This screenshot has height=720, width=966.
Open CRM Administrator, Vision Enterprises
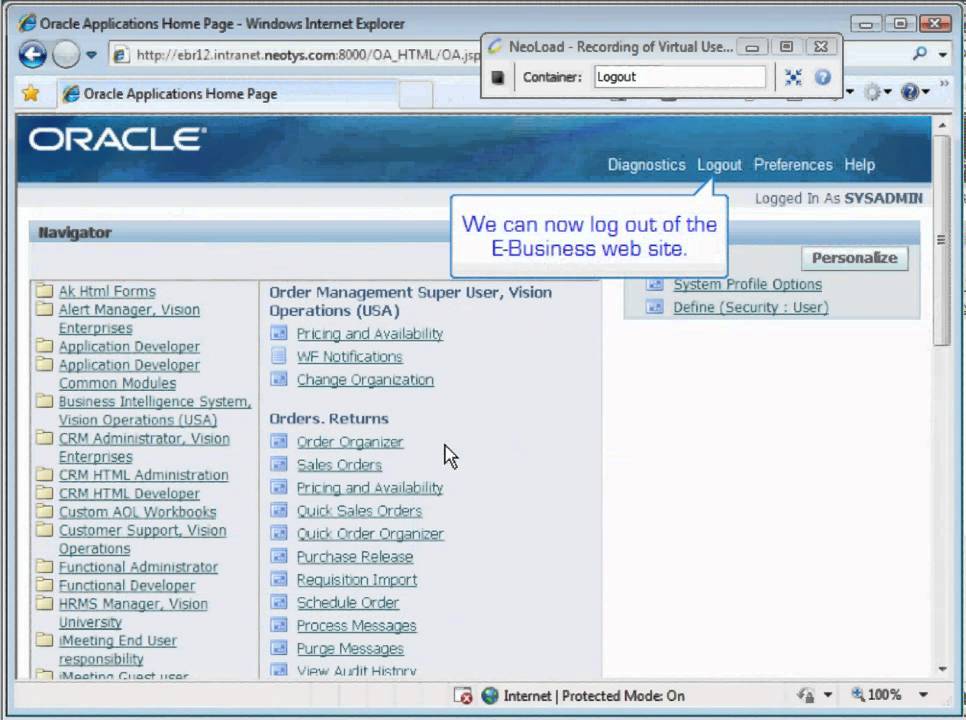pos(144,448)
